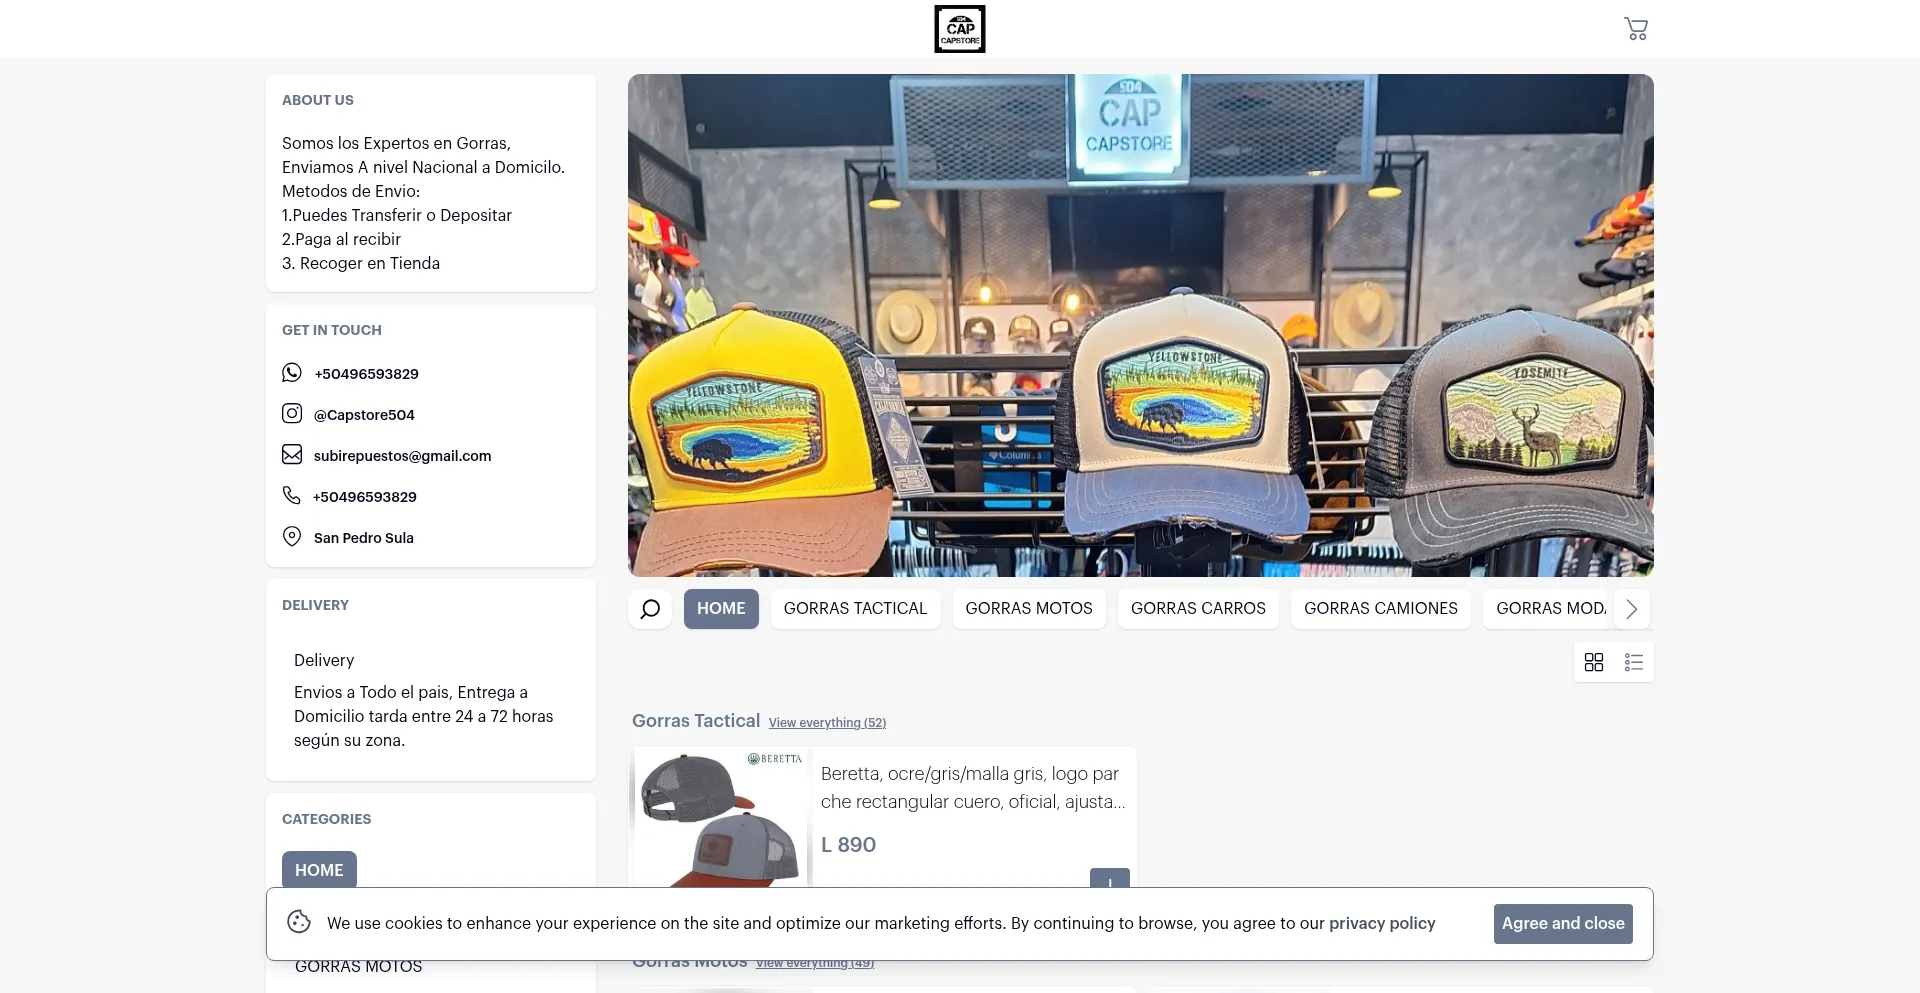Select HOME in sidebar Categories

coord(319,869)
